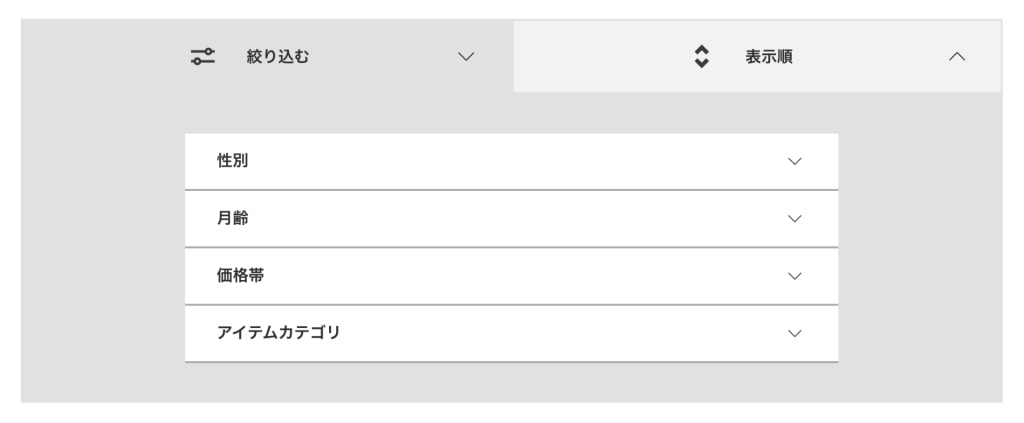Image resolution: width=1024 pixels, height=423 pixels.
Task: Switch to the 絞り込む tab
Action: (x=330, y=57)
